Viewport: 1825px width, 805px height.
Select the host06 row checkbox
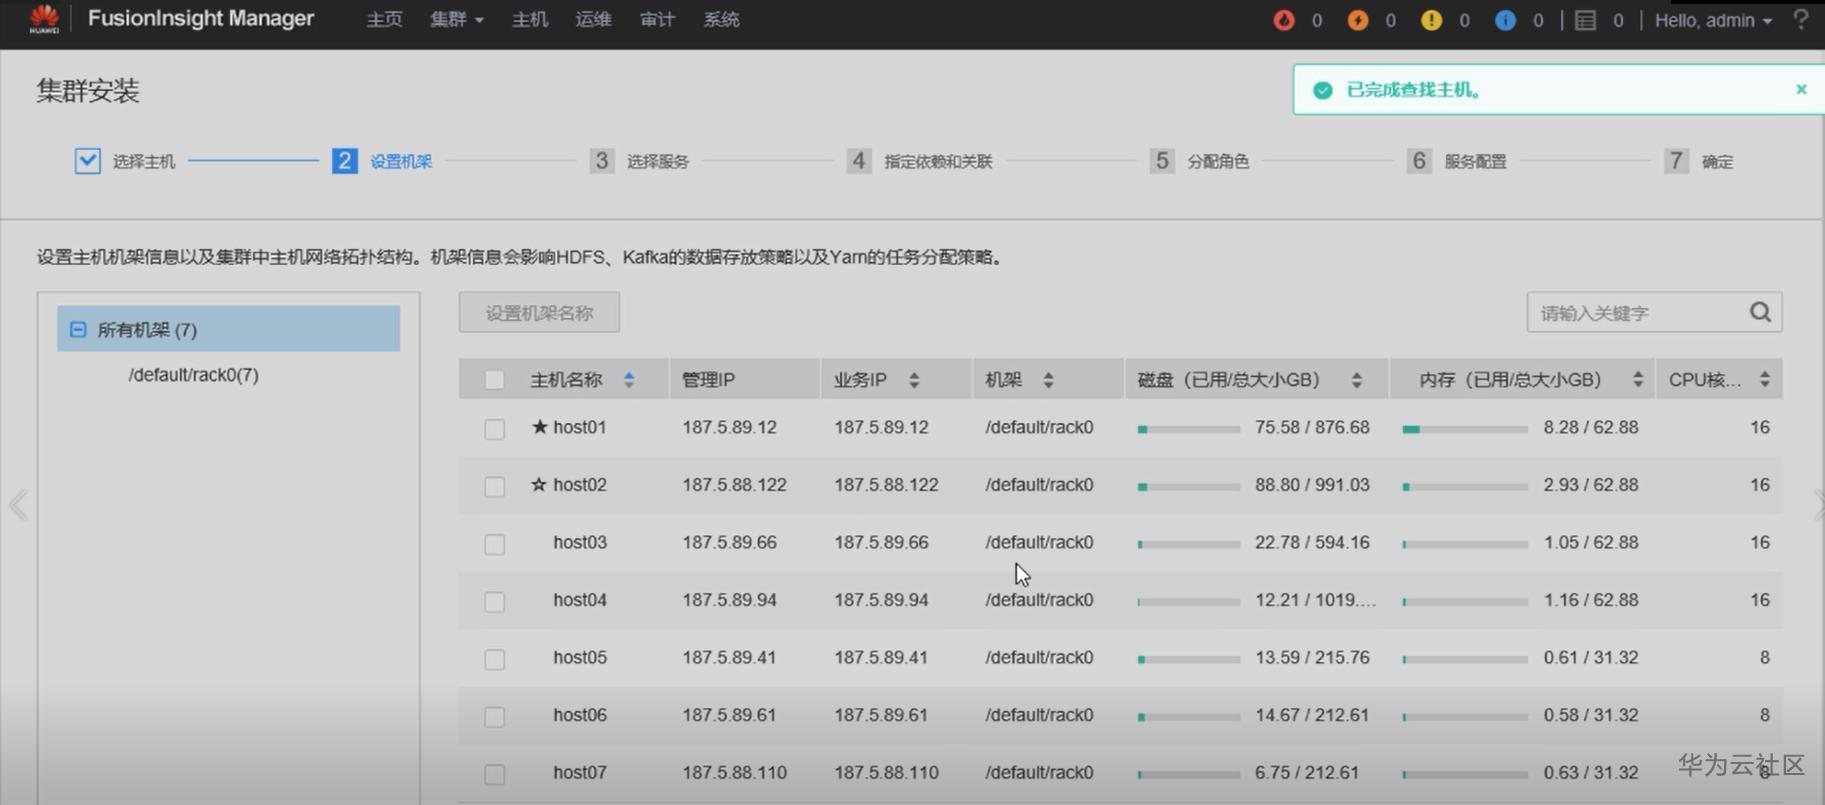[494, 717]
